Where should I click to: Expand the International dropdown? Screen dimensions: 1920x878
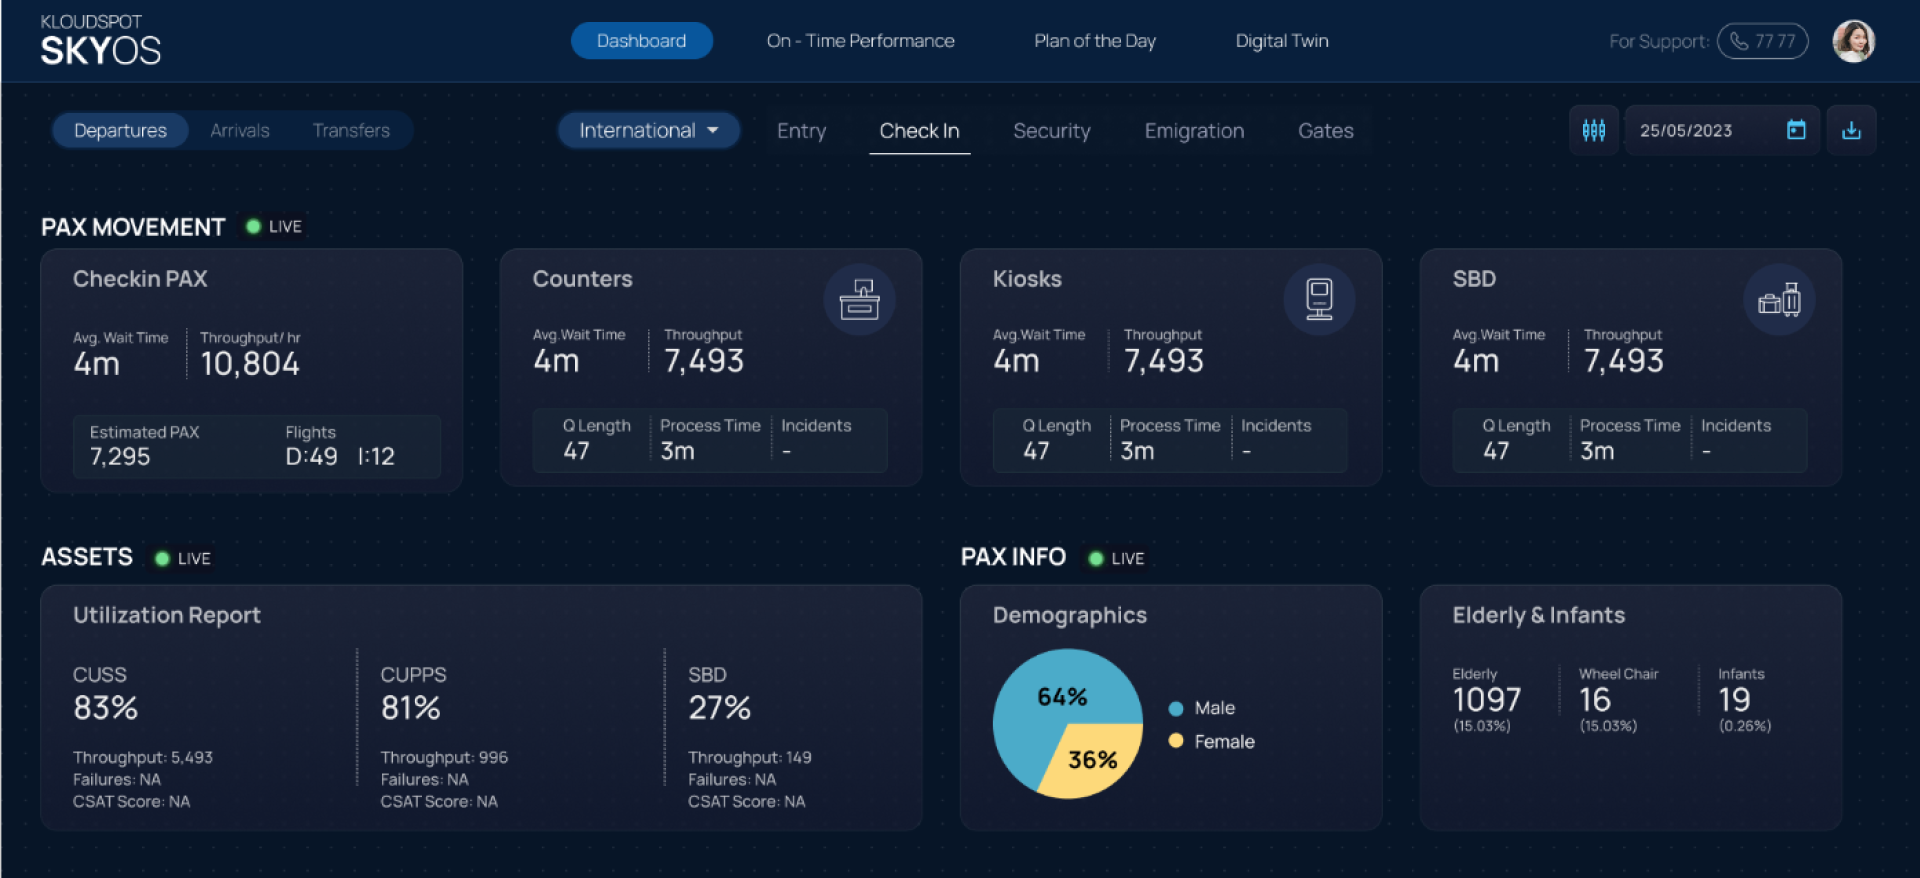648,130
